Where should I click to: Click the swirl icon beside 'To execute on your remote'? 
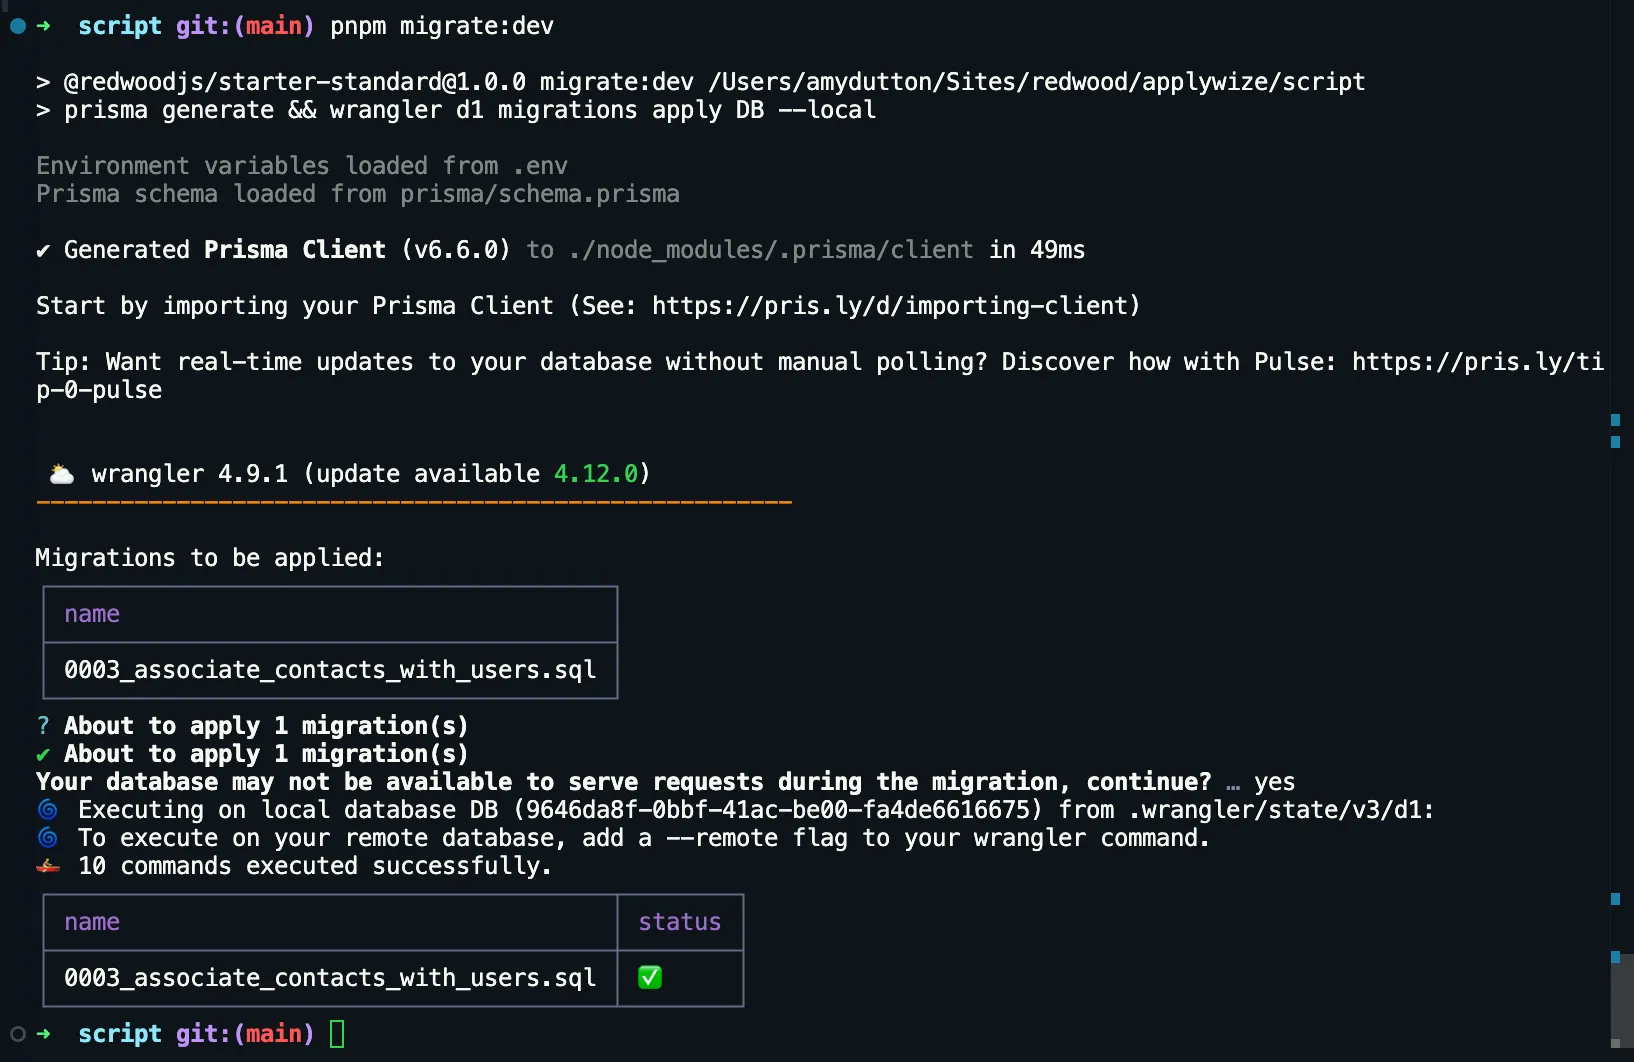click(x=47, y=838)
